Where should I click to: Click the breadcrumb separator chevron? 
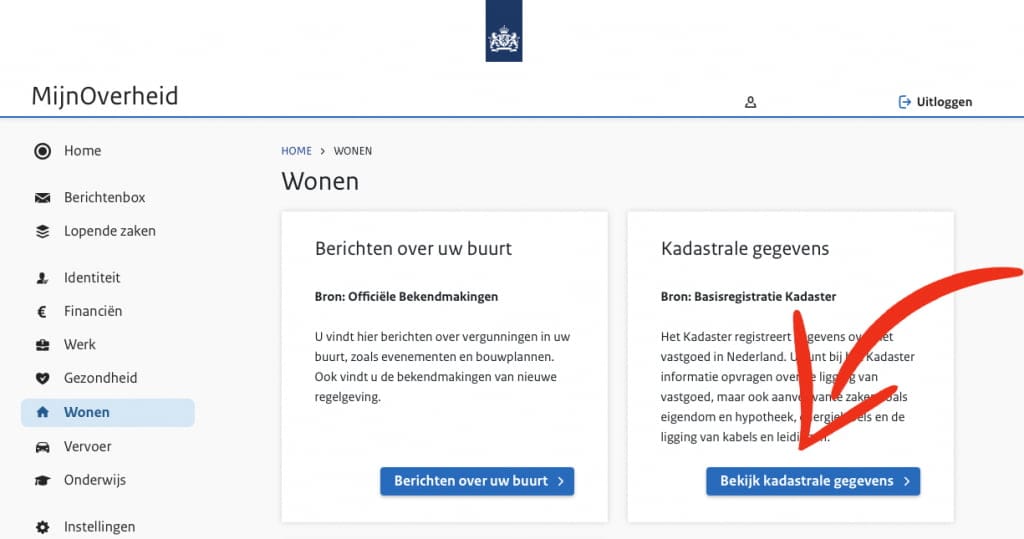[323, 151]
